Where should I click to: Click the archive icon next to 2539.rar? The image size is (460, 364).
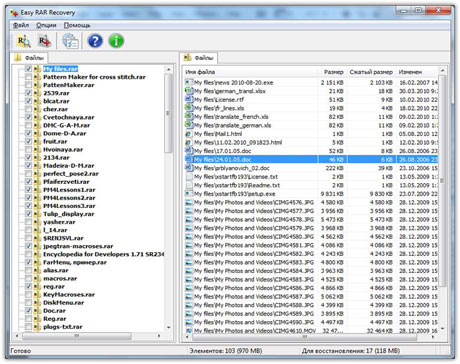tap(37, 93)
